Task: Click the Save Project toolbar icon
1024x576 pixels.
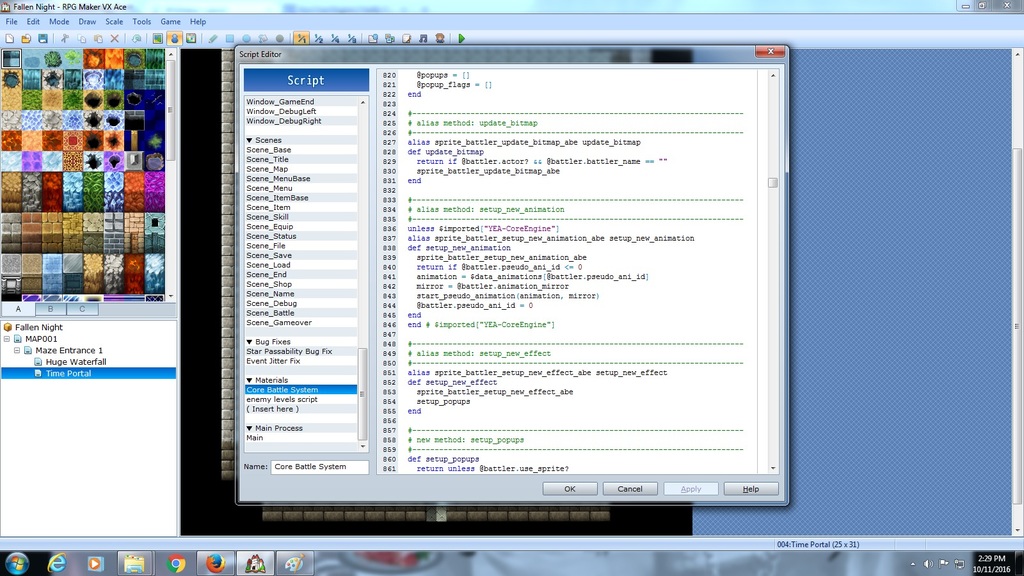Action: pyautogui.click(x=44, y=39)
